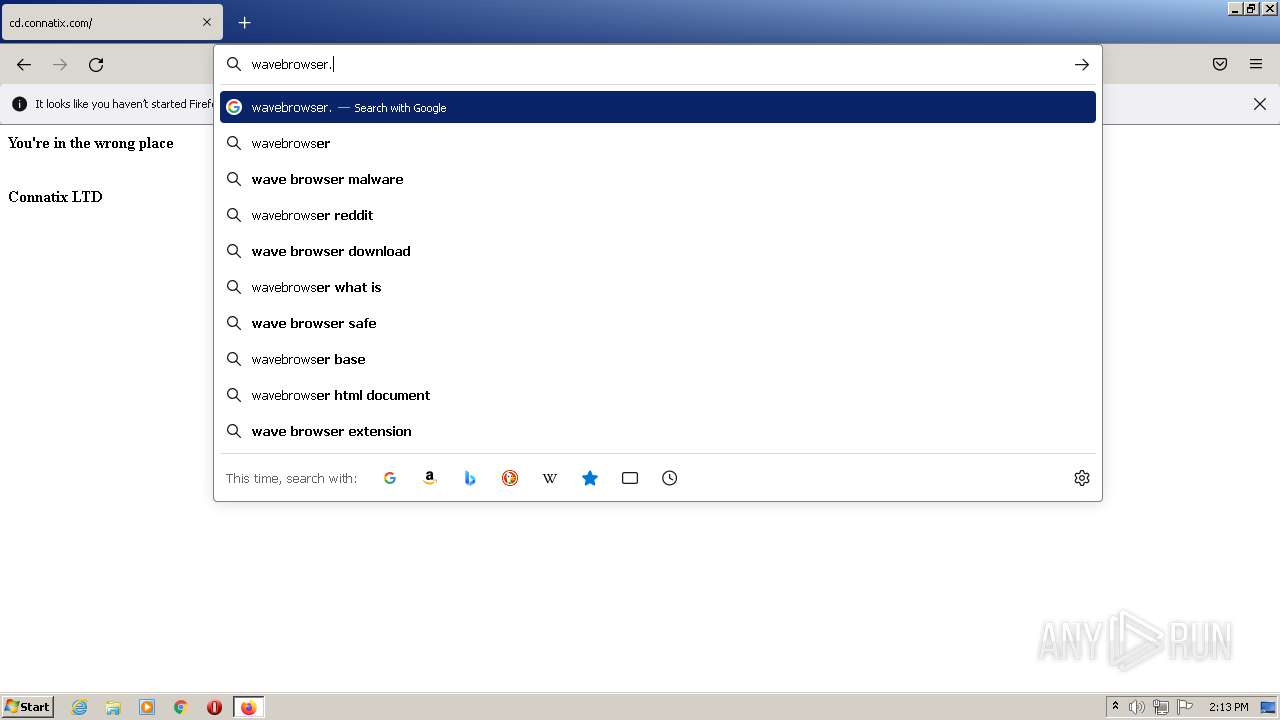The width and height of the screenshot is (1280, 720).
Task: Choose 'wavebrowser reddit' suggestion
Action: (x=658, y=215)
